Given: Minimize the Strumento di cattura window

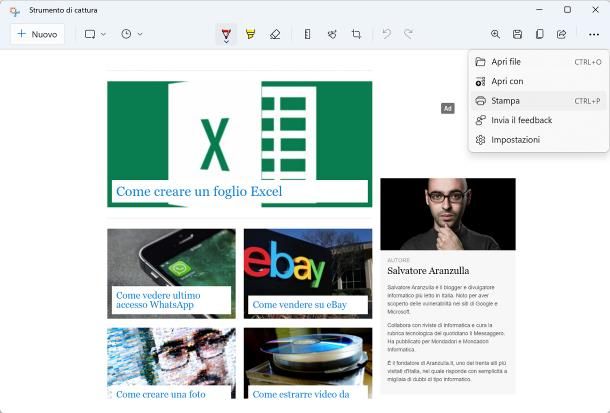Looking at the screenshot, I should tap(539, 10).
